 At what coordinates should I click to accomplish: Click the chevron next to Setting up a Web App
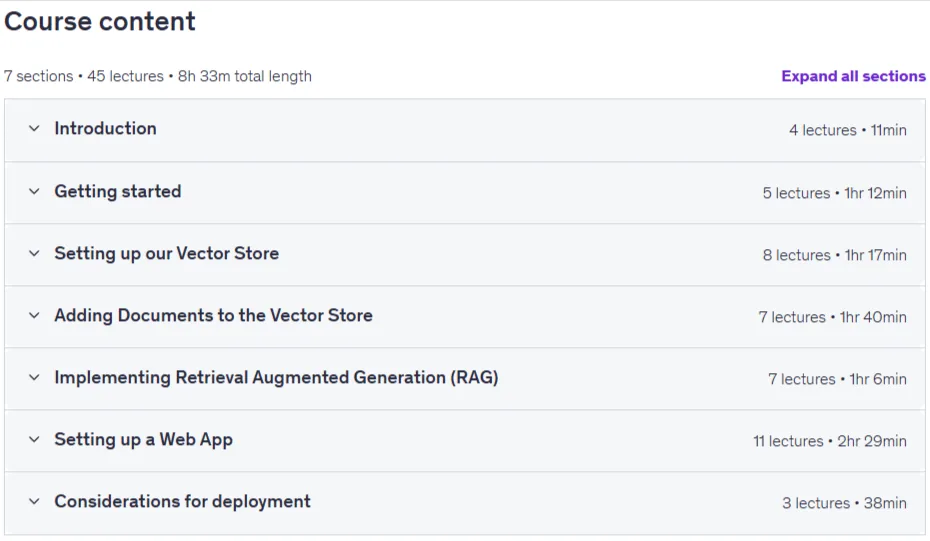coord(34,439)
